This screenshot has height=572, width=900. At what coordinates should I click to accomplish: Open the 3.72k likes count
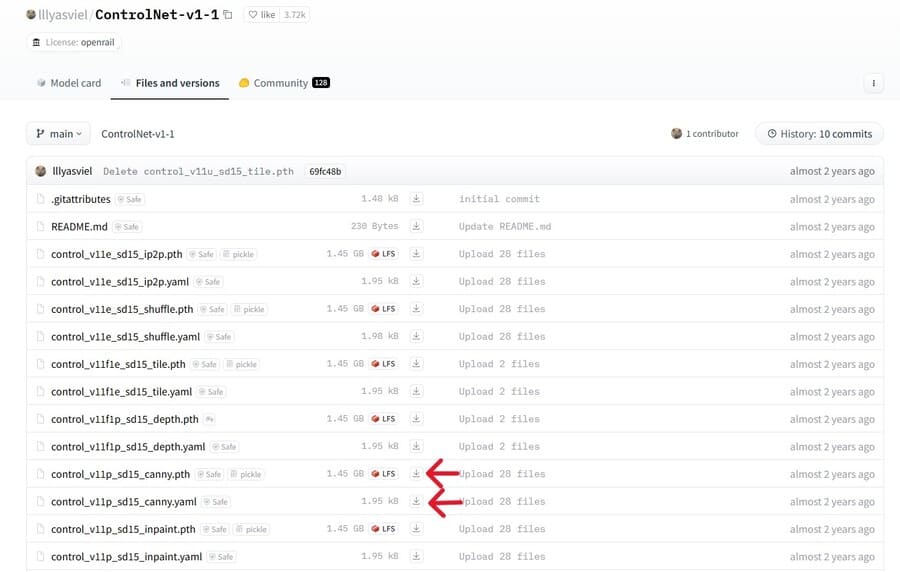294,15
